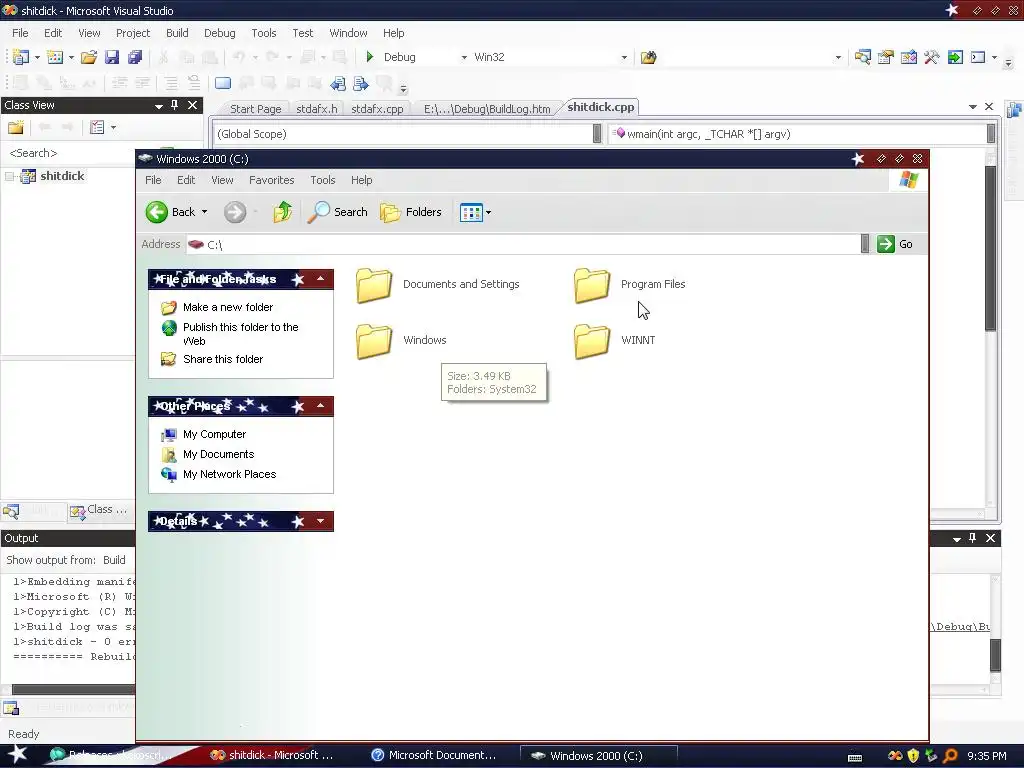Click security shield icon in system tray
Viewport: 1024px width, 768px height.
[913, 756]
